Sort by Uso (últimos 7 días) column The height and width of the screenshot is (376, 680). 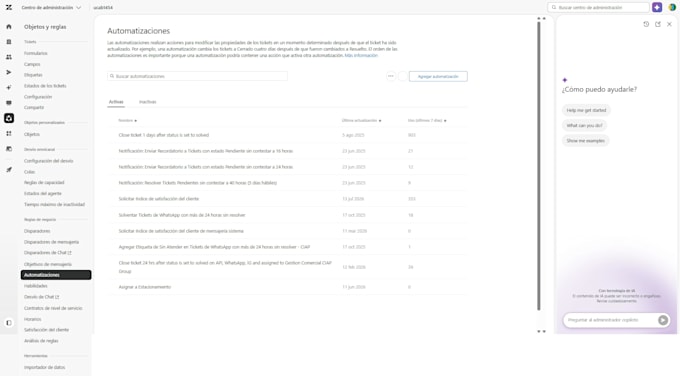pos(427,121)
